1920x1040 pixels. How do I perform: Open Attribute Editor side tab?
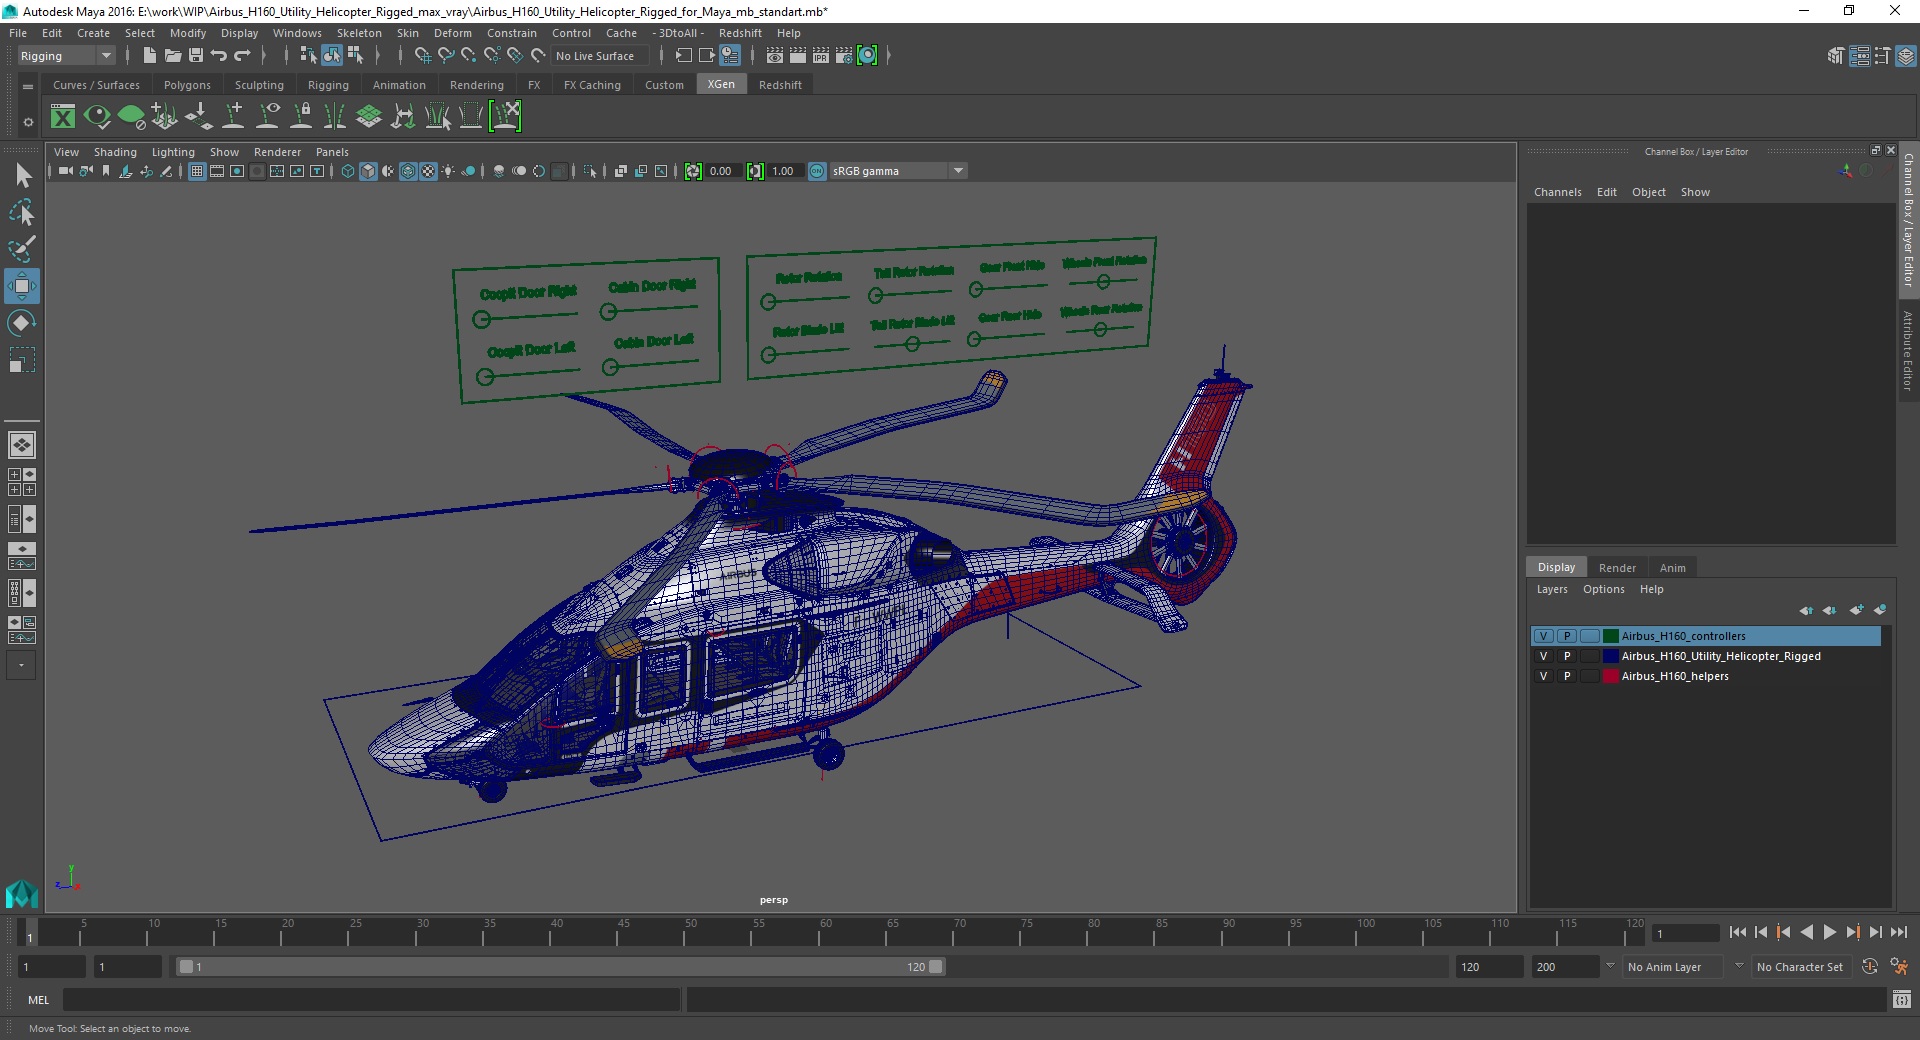(x=1908, y=350)
